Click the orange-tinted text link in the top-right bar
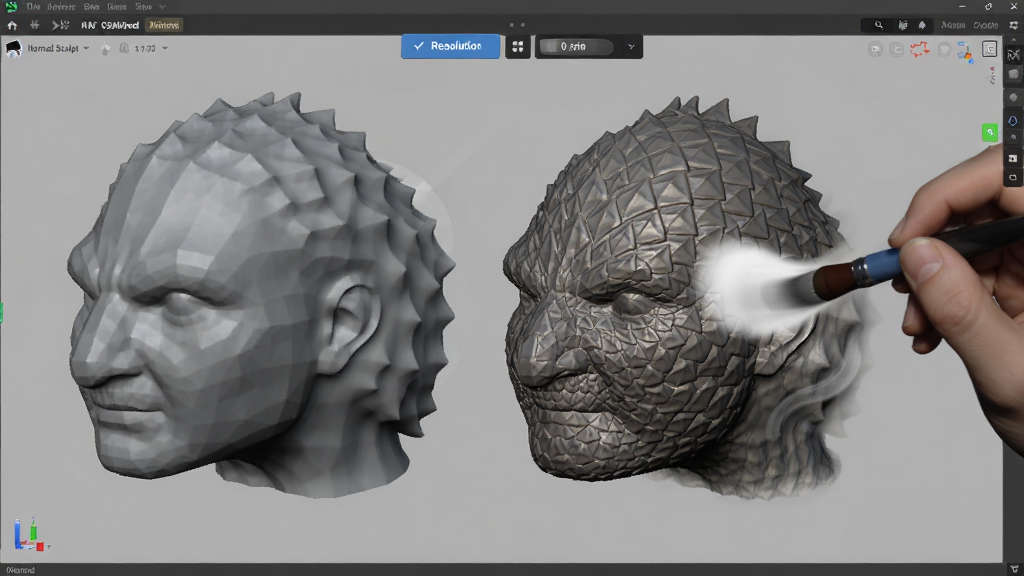The height and width of the screenshot is (576, 1024). click(x=953, y=25)
